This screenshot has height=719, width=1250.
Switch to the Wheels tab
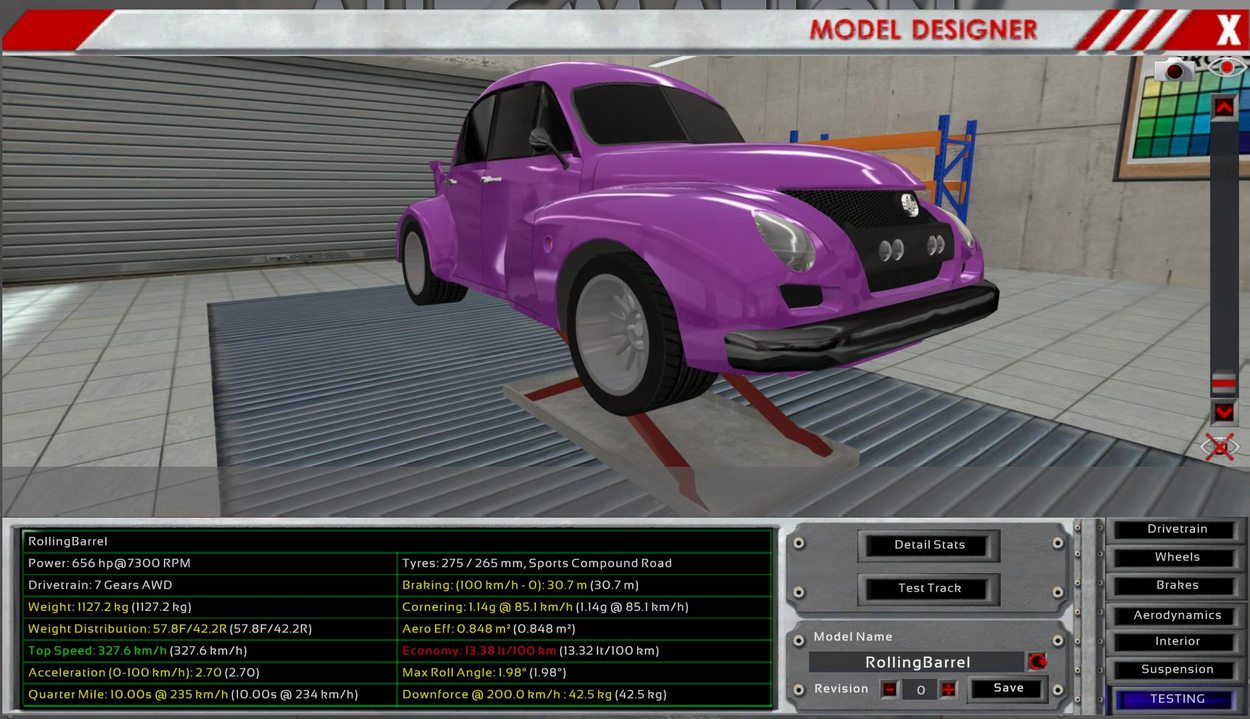(1177, 557)
